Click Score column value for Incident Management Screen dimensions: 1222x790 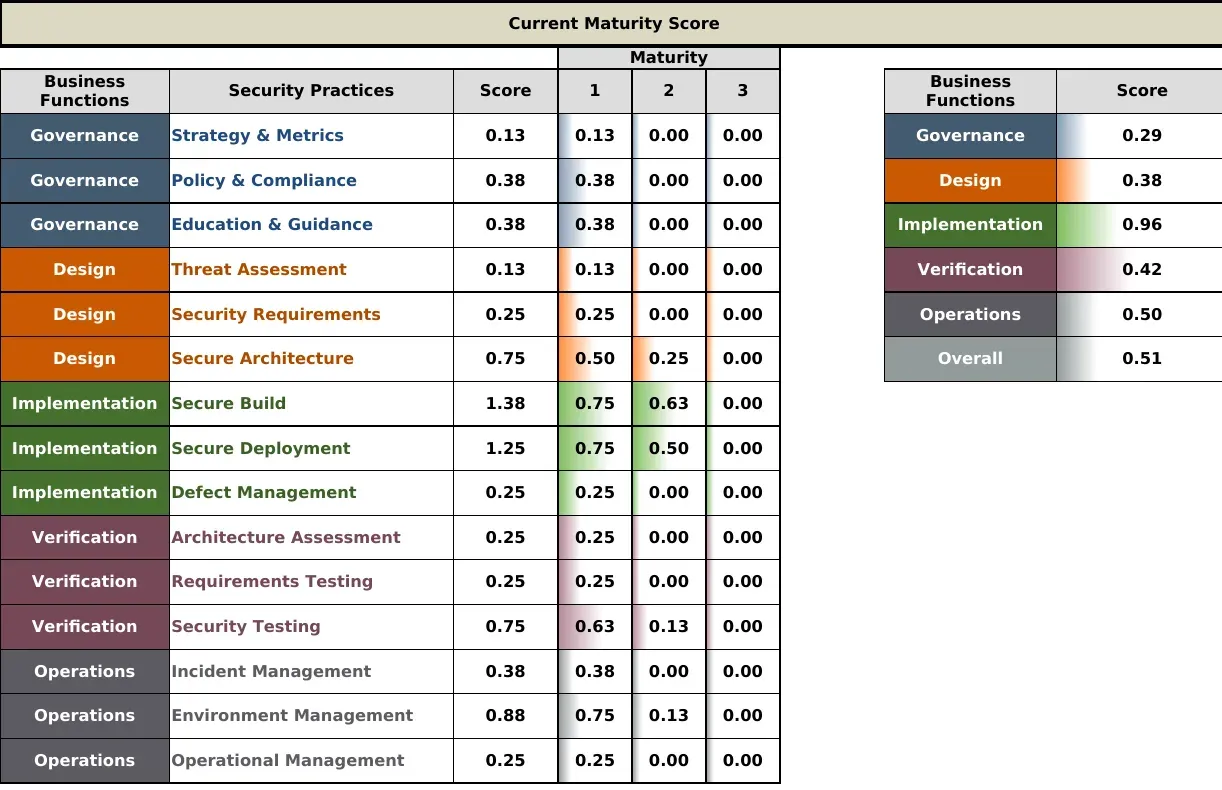(x=505, y=671)
